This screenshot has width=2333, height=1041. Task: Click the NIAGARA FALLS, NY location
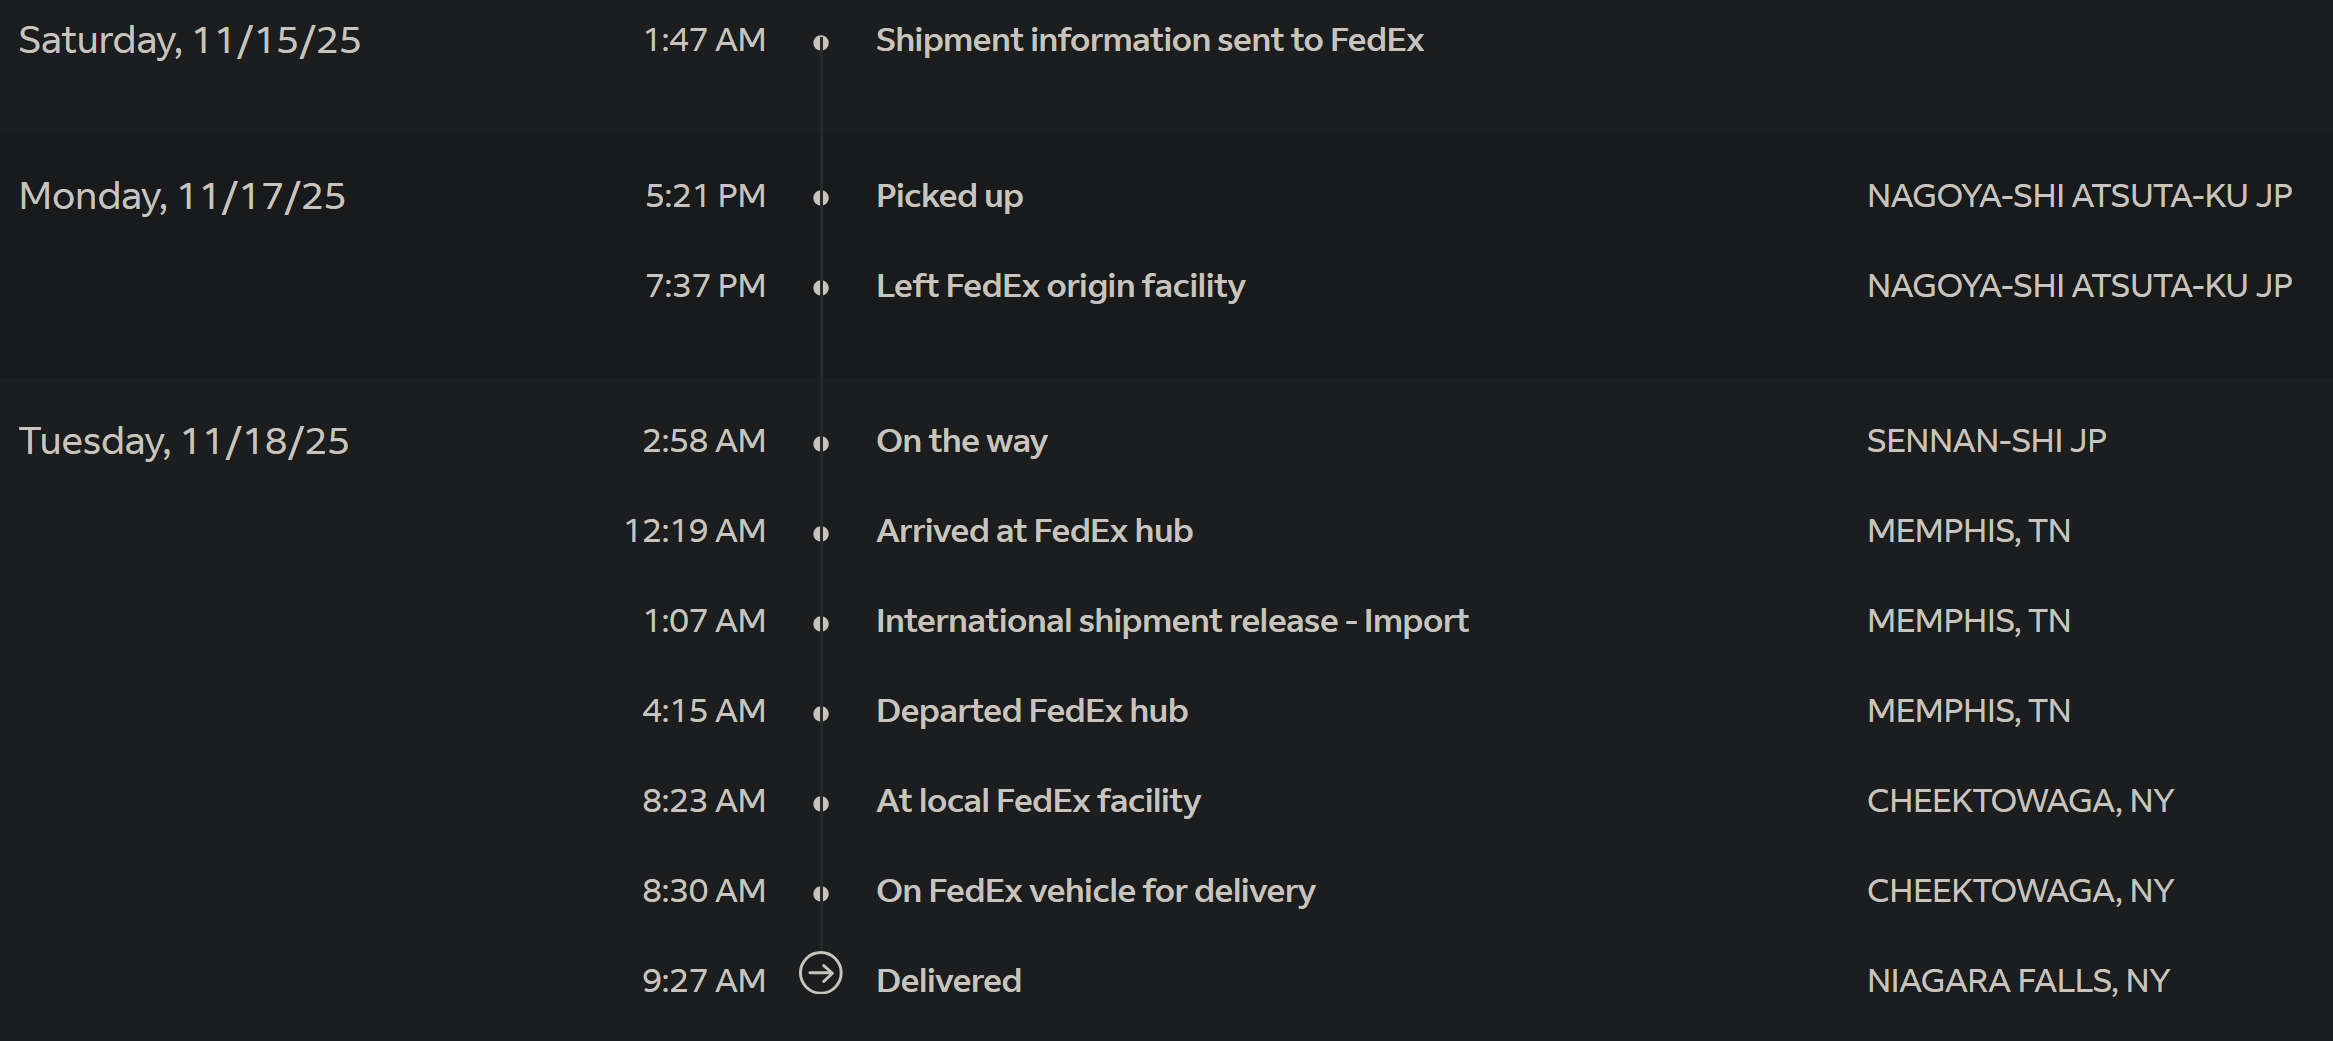pos(2018,981)
